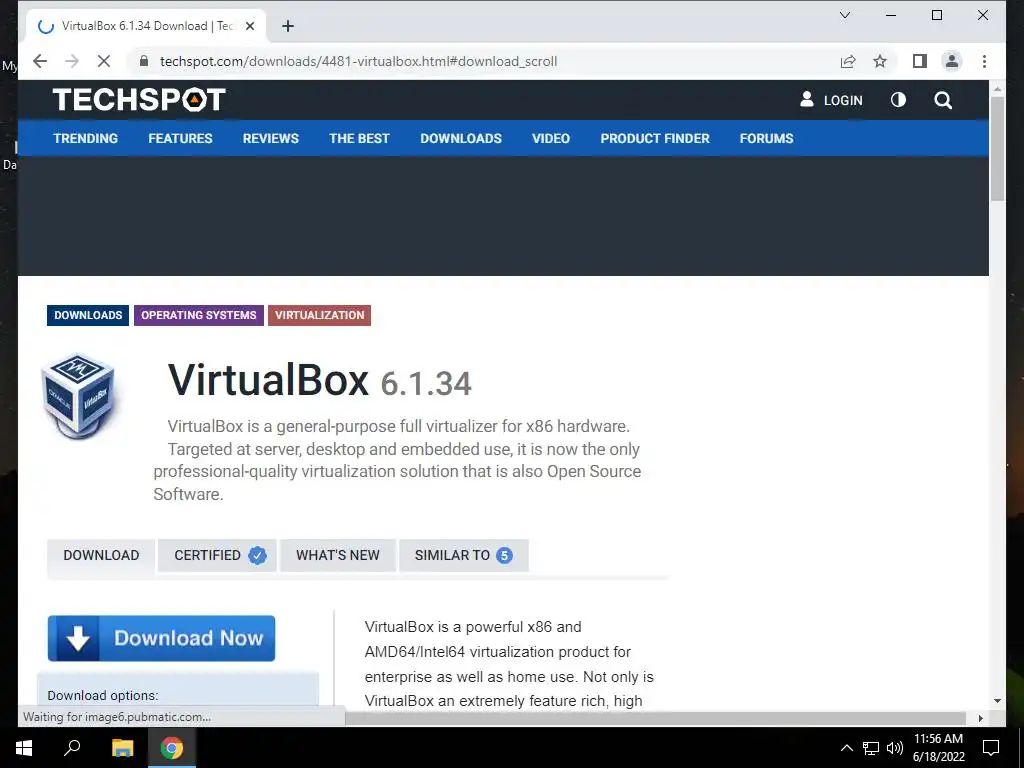Stop page loading with the X button
The width and height of the screenshot is (1024, 768).
coord(104,61)
